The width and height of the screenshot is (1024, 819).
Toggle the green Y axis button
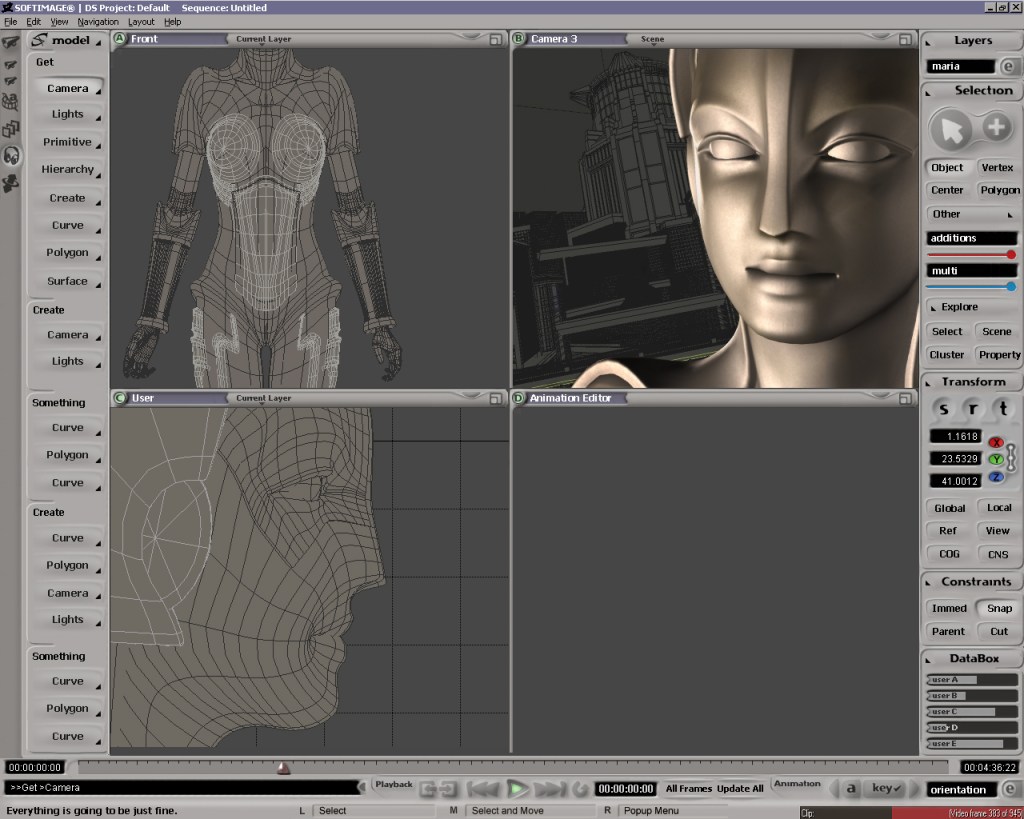coord(996,459)
